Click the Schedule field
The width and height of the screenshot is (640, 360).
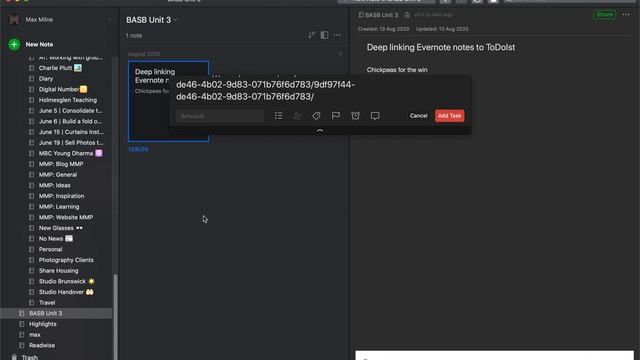click(220, 116)
